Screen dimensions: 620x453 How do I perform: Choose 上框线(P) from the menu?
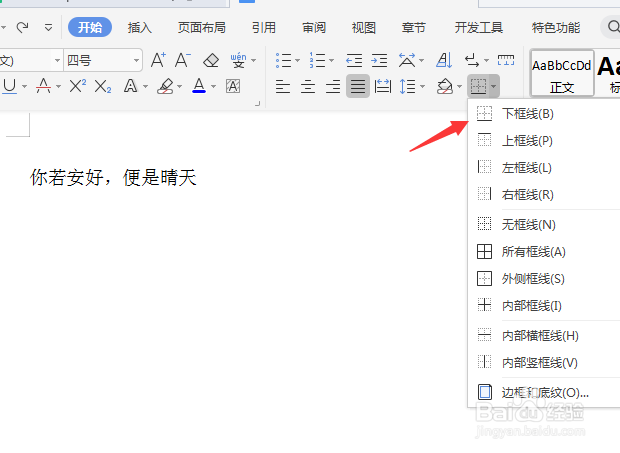pyautogui.click(x=544, y=141)
